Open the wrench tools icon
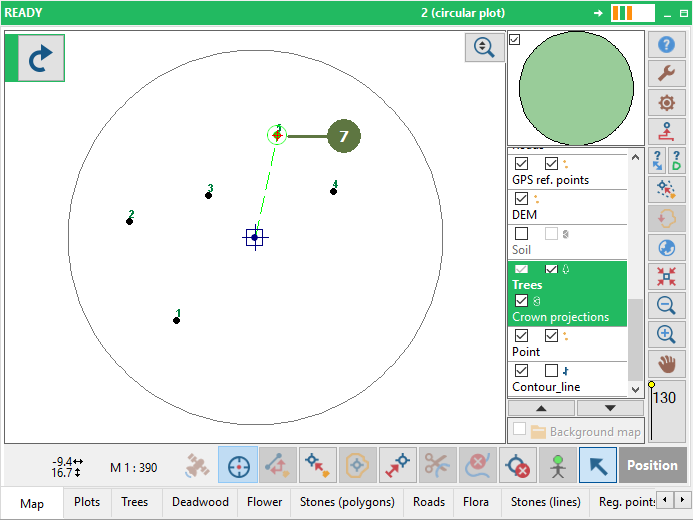 [666, 73]
